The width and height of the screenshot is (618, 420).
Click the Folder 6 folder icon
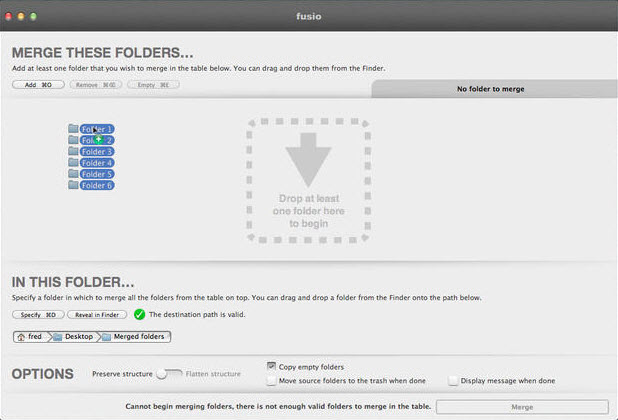[x=73, y=185]
